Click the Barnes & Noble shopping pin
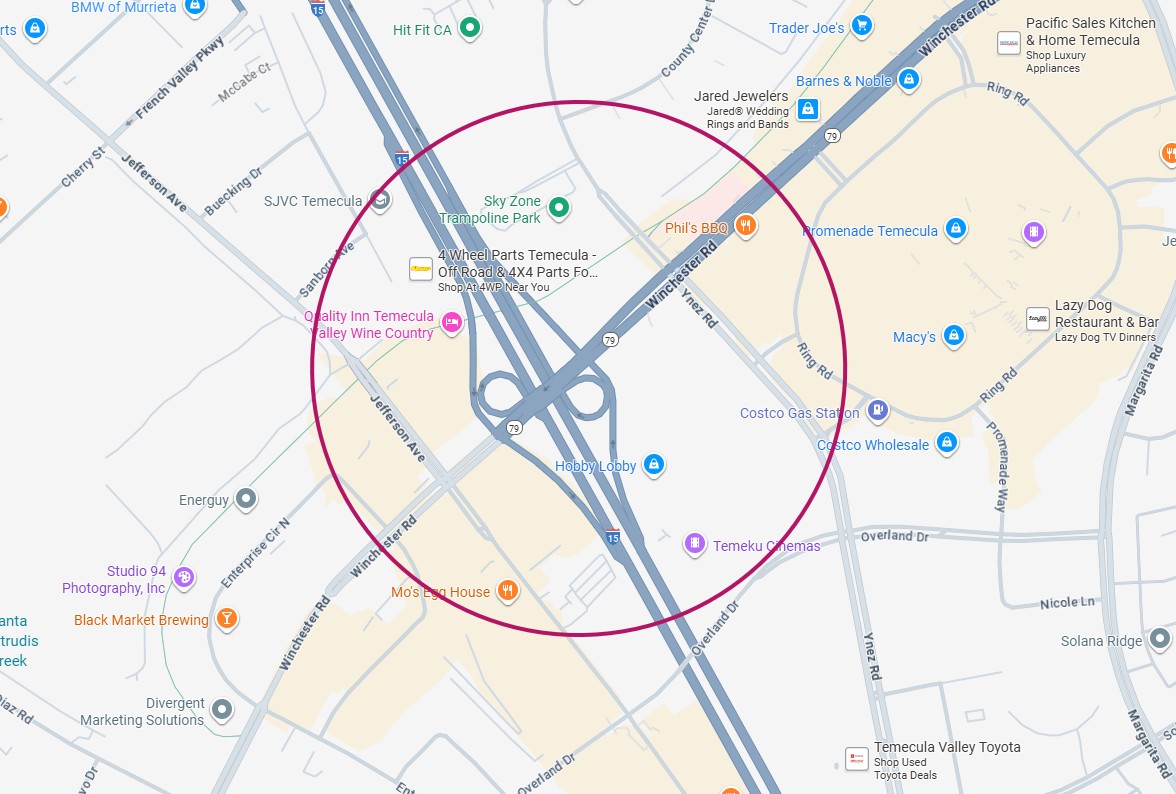 [x=909, y=79]
